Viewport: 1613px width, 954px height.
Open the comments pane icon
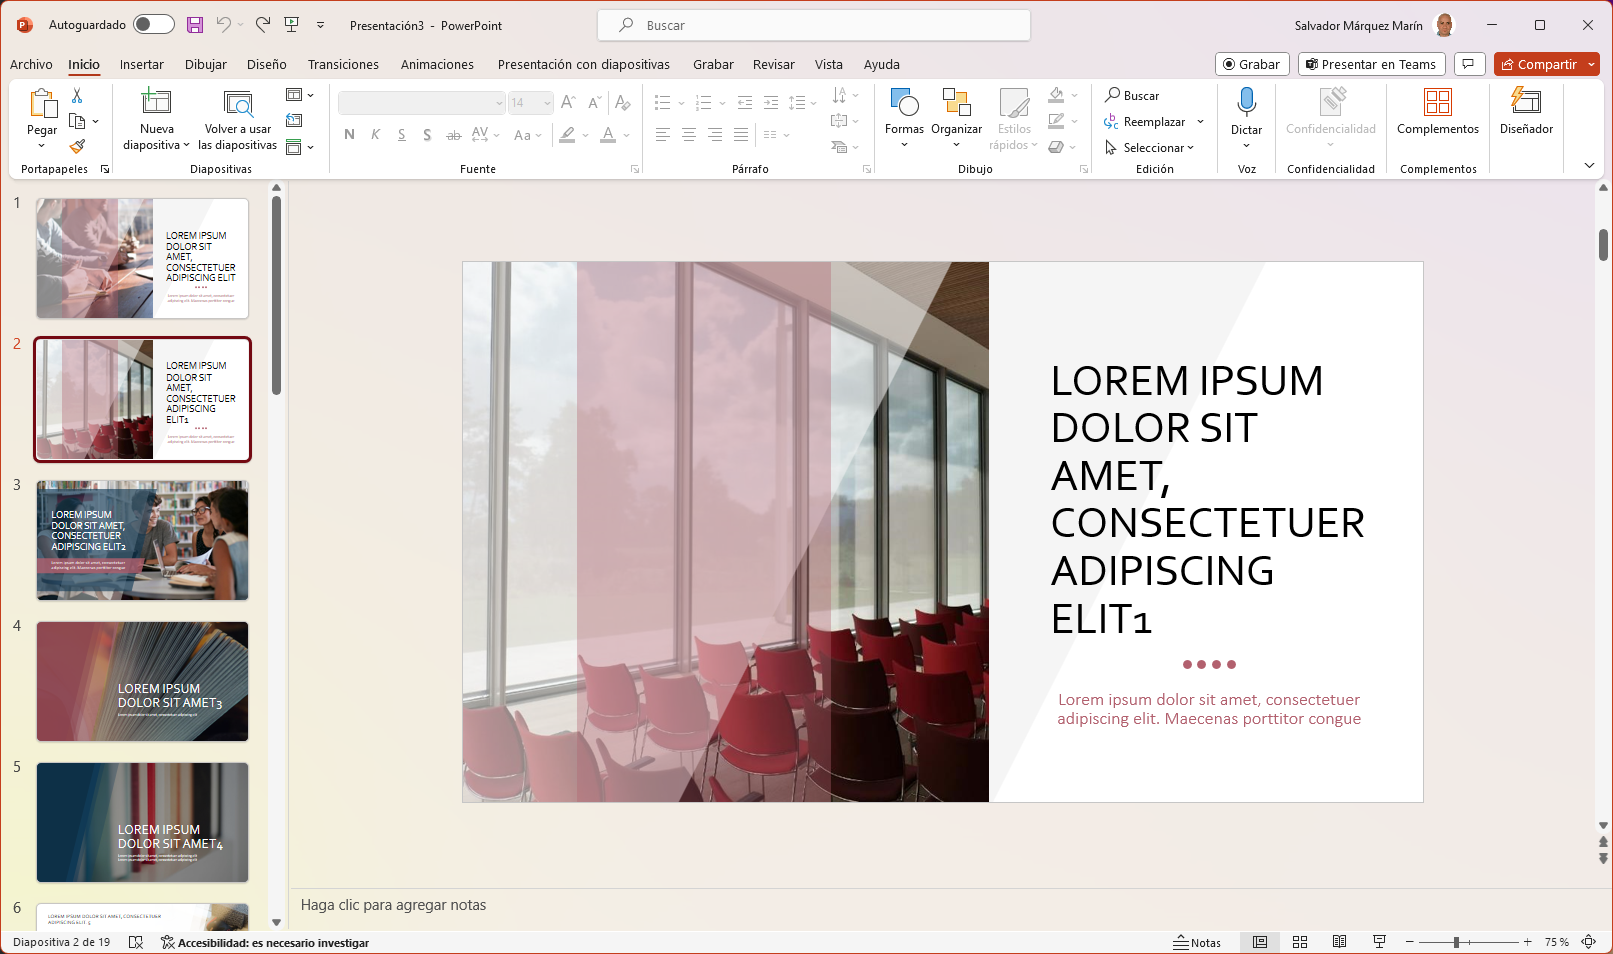[x=1468, y=64]
